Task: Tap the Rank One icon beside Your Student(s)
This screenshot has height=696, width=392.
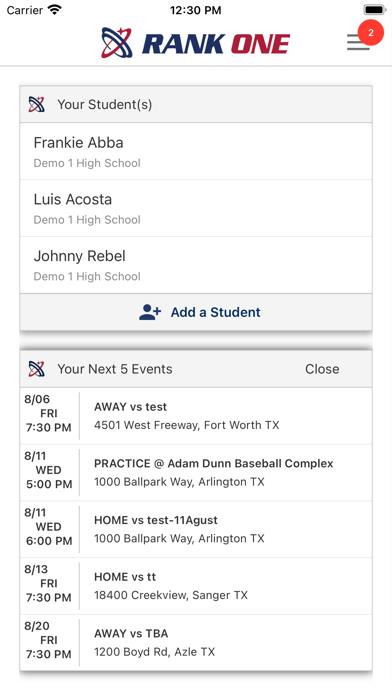Action: pos(36,104)
